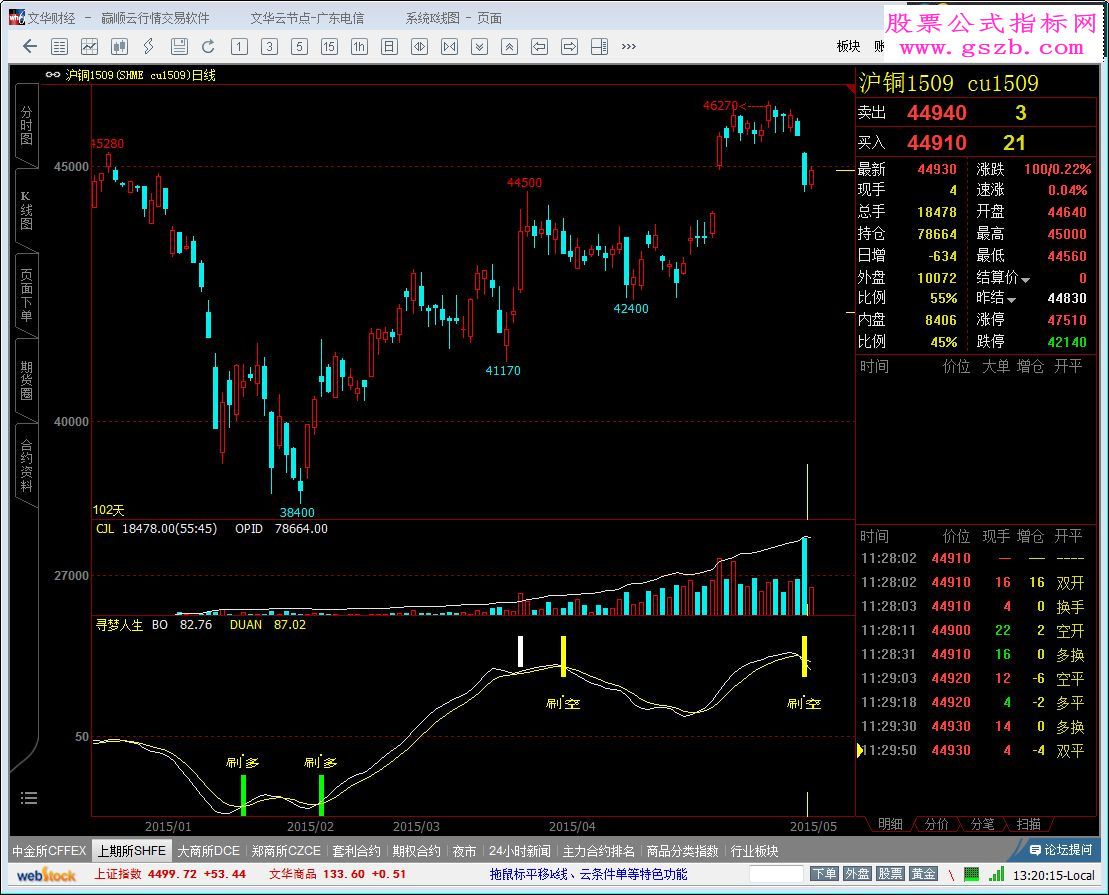Click the left arrow shift chart icon

coord(539,47)
